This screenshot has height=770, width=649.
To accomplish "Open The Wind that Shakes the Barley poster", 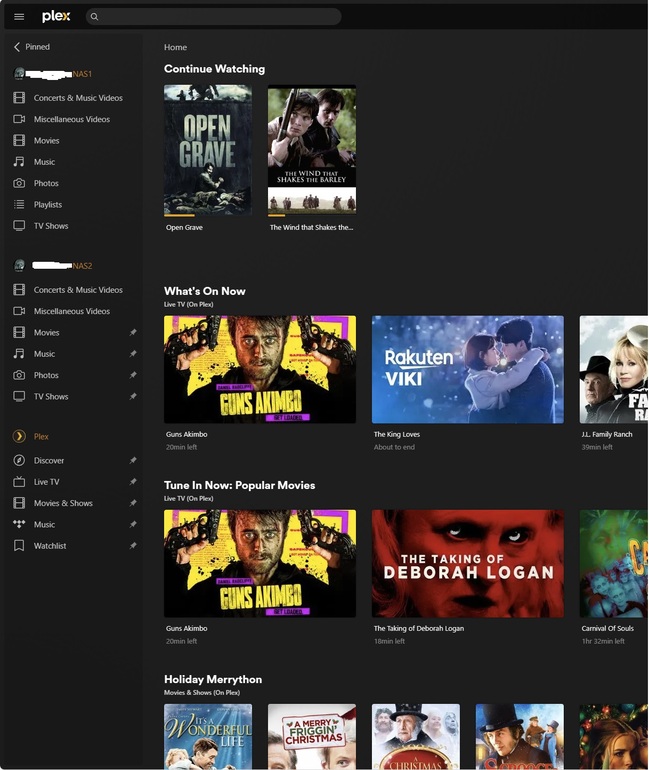I will [312, 149].
